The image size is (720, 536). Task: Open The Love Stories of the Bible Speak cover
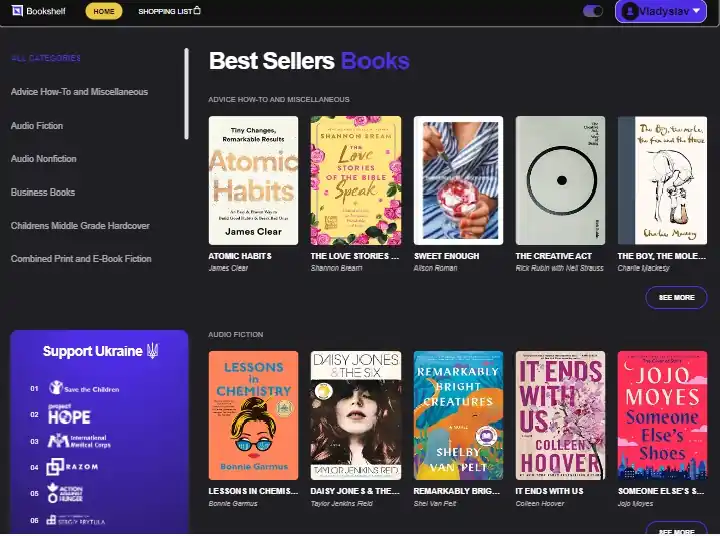click(356, 181)
